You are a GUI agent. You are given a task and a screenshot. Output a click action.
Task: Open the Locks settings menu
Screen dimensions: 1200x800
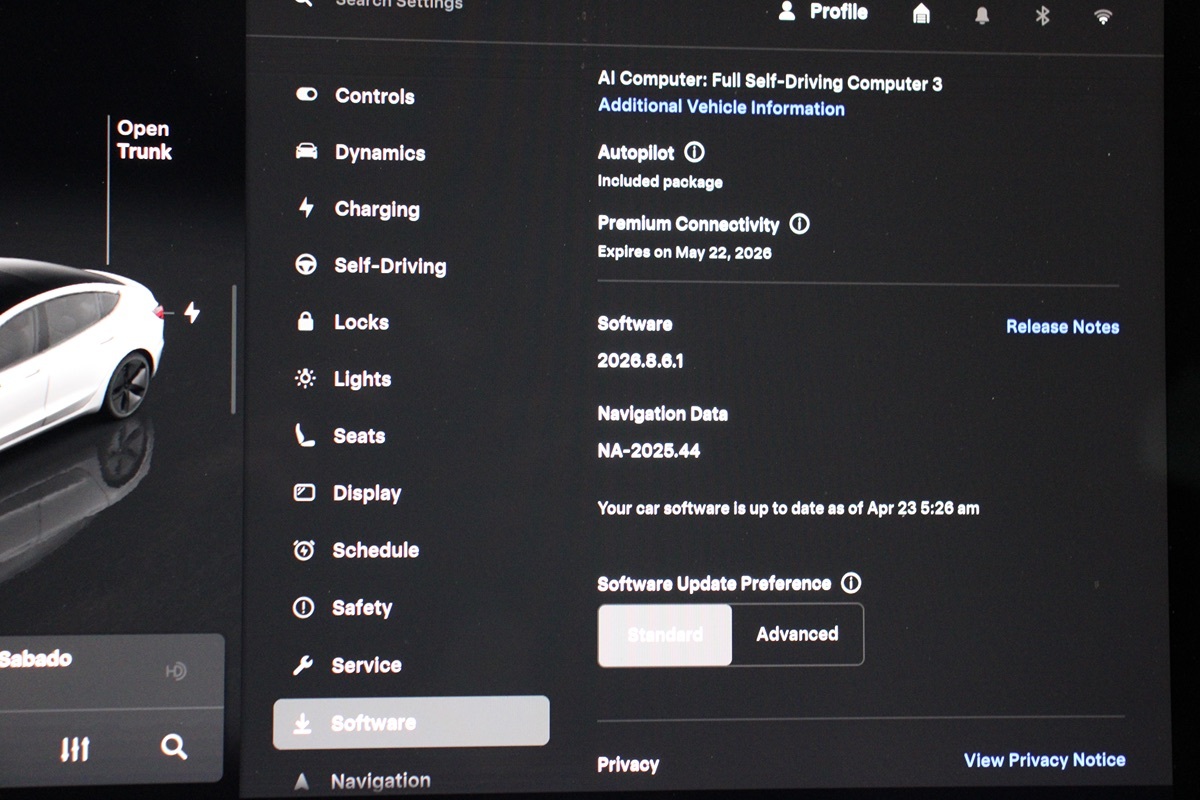click(341, 322)
